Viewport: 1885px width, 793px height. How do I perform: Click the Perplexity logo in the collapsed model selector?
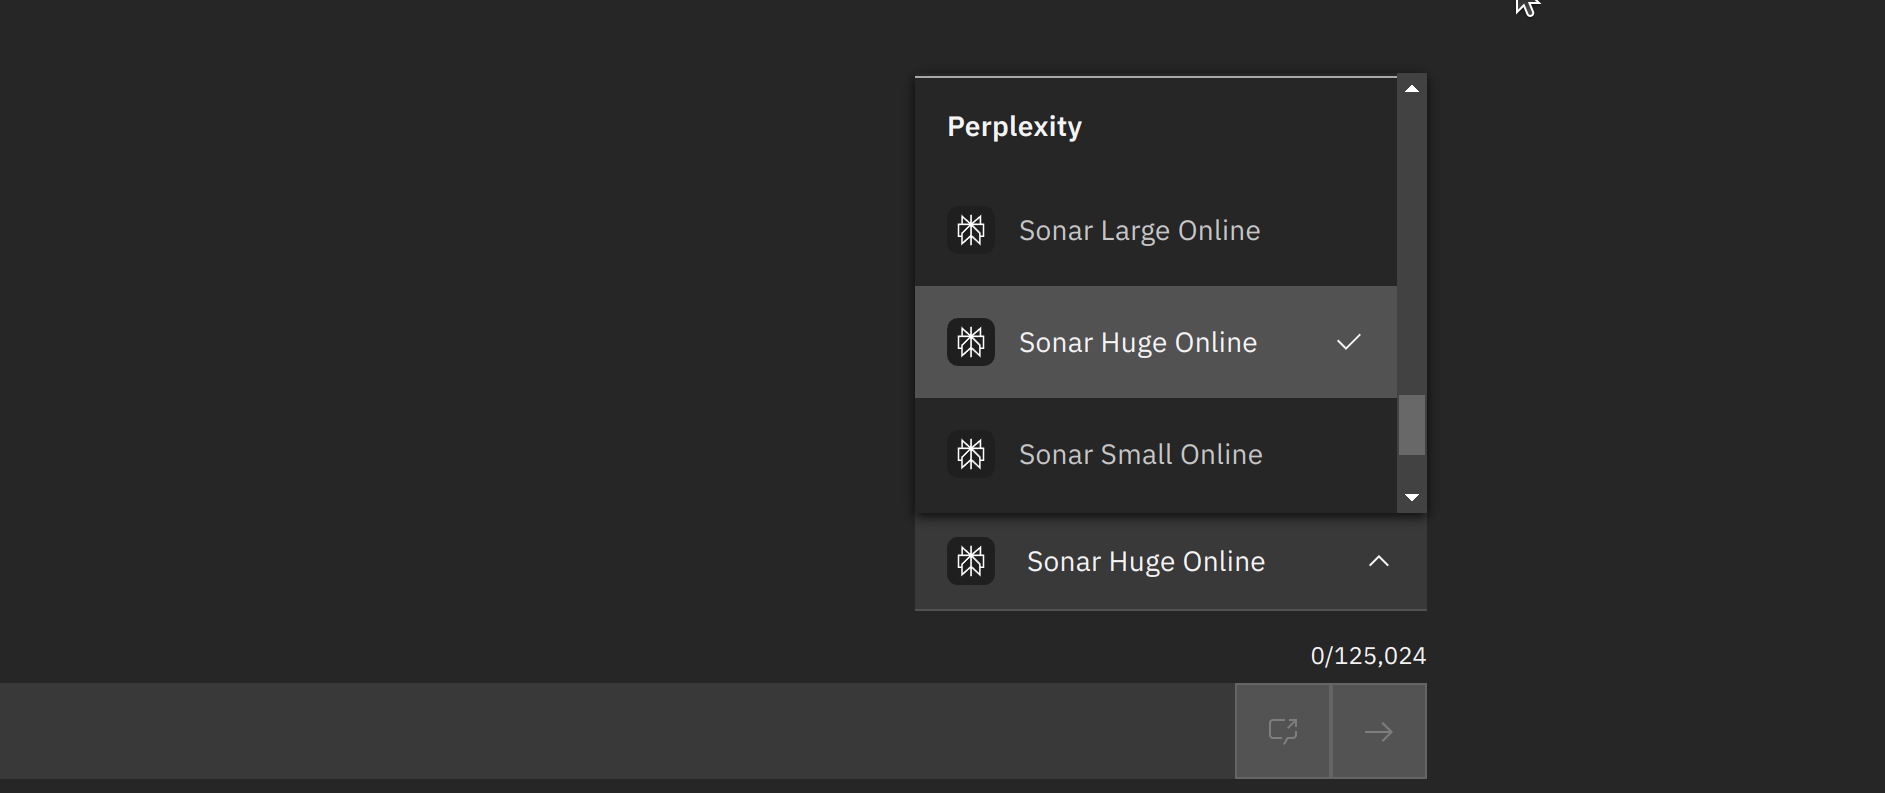pyautogui.click(x=970, y=561)
